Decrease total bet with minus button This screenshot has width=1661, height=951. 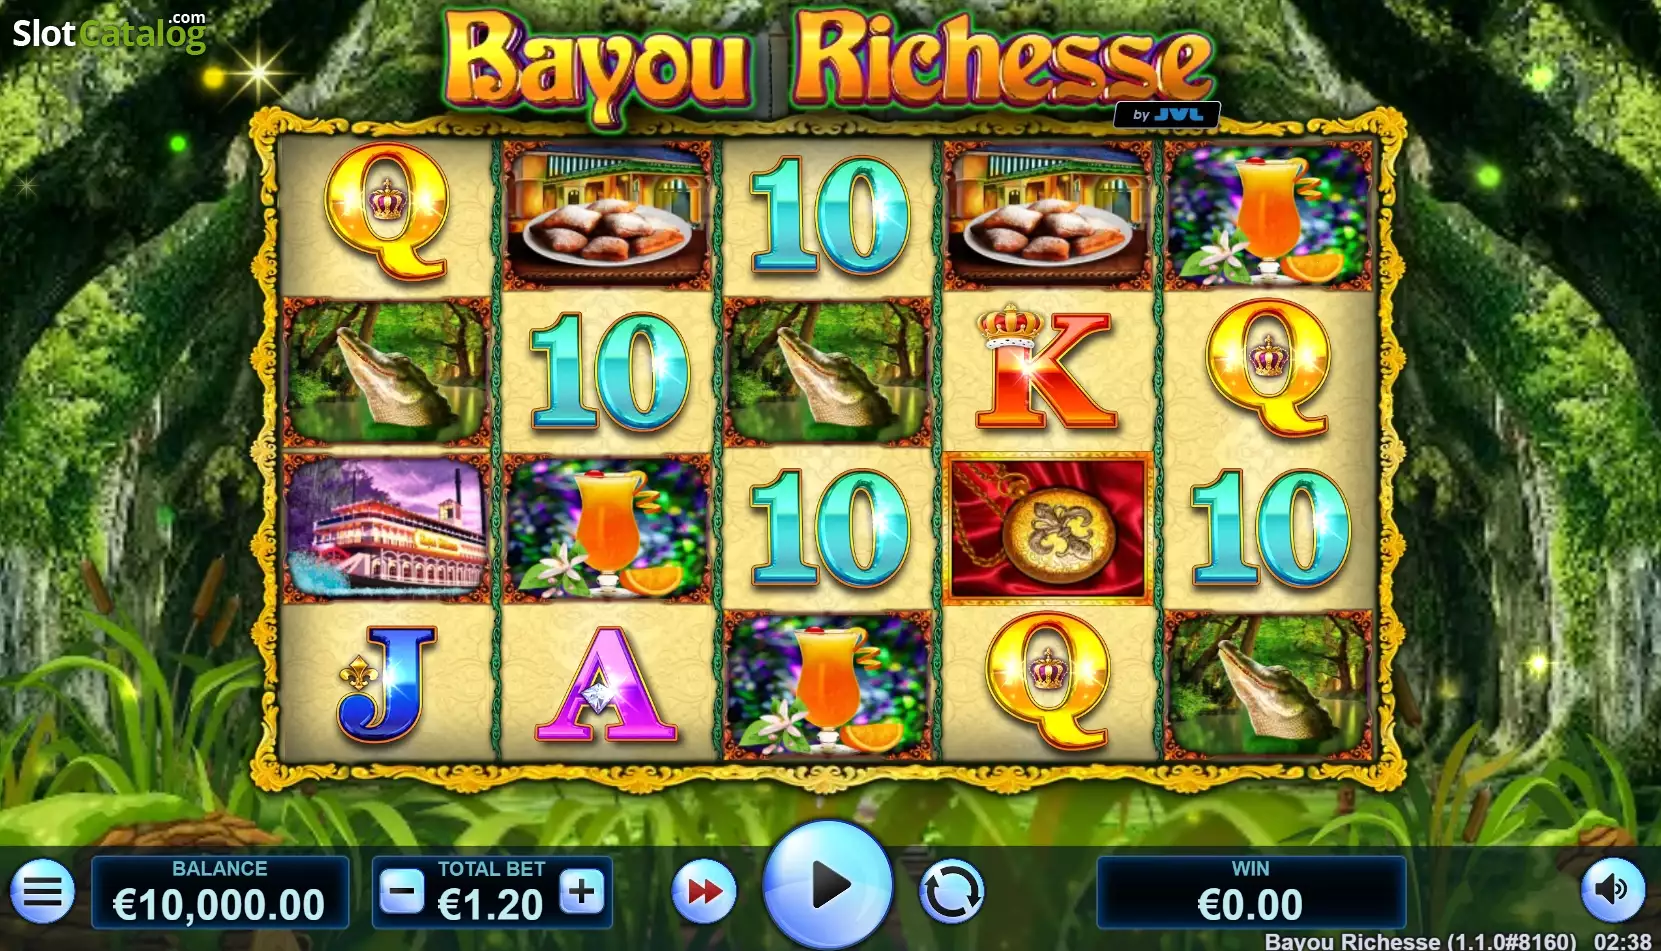(402, 890)
